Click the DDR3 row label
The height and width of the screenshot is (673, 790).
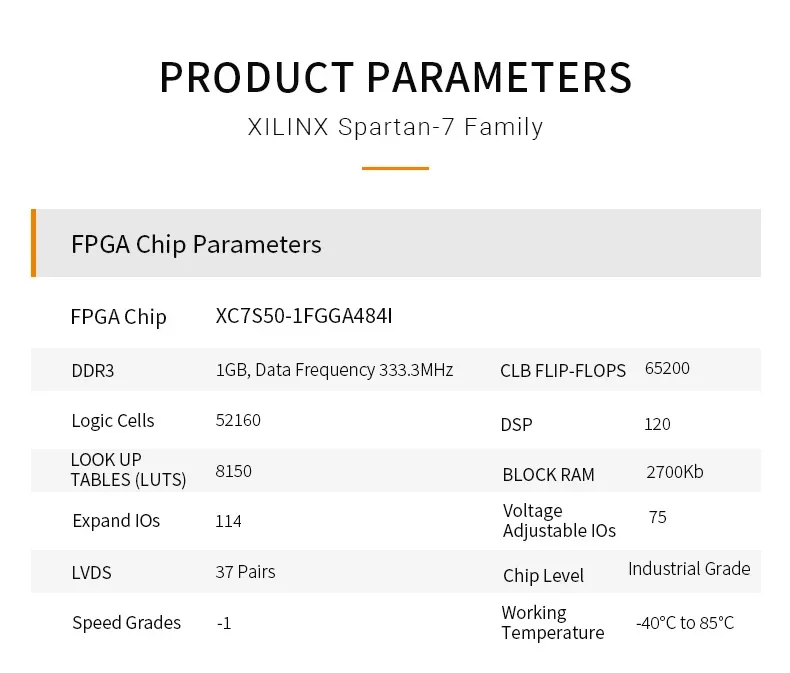93,370
